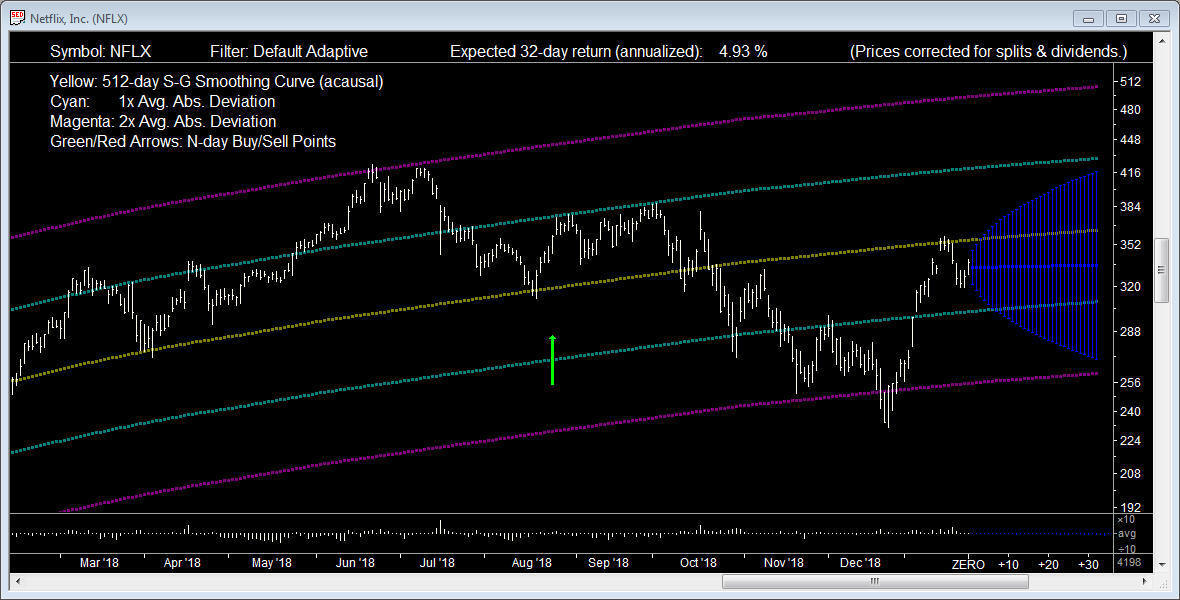The height and width of the screenshot is (600, 1180).
Task: Click the 384 price axis label
Action: (x=1130, y=207)
